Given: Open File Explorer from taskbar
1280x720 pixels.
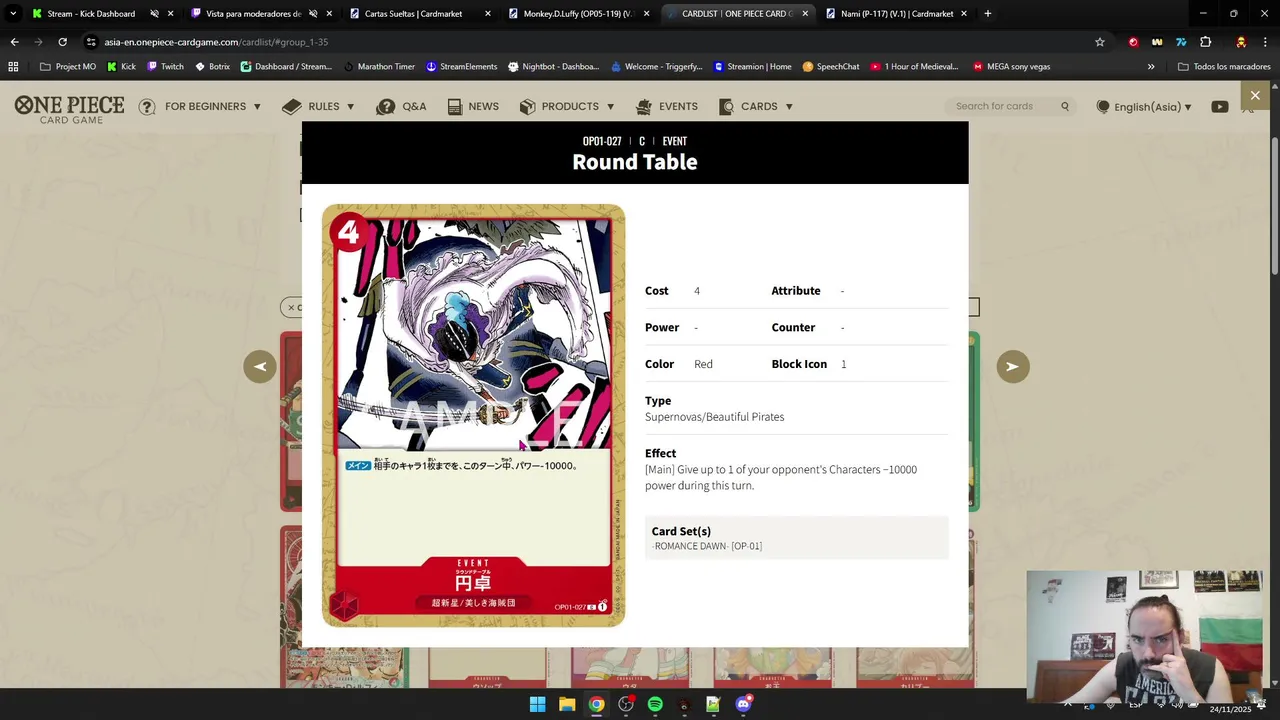Looking at the screenshot, I should (x=567, y=704).
